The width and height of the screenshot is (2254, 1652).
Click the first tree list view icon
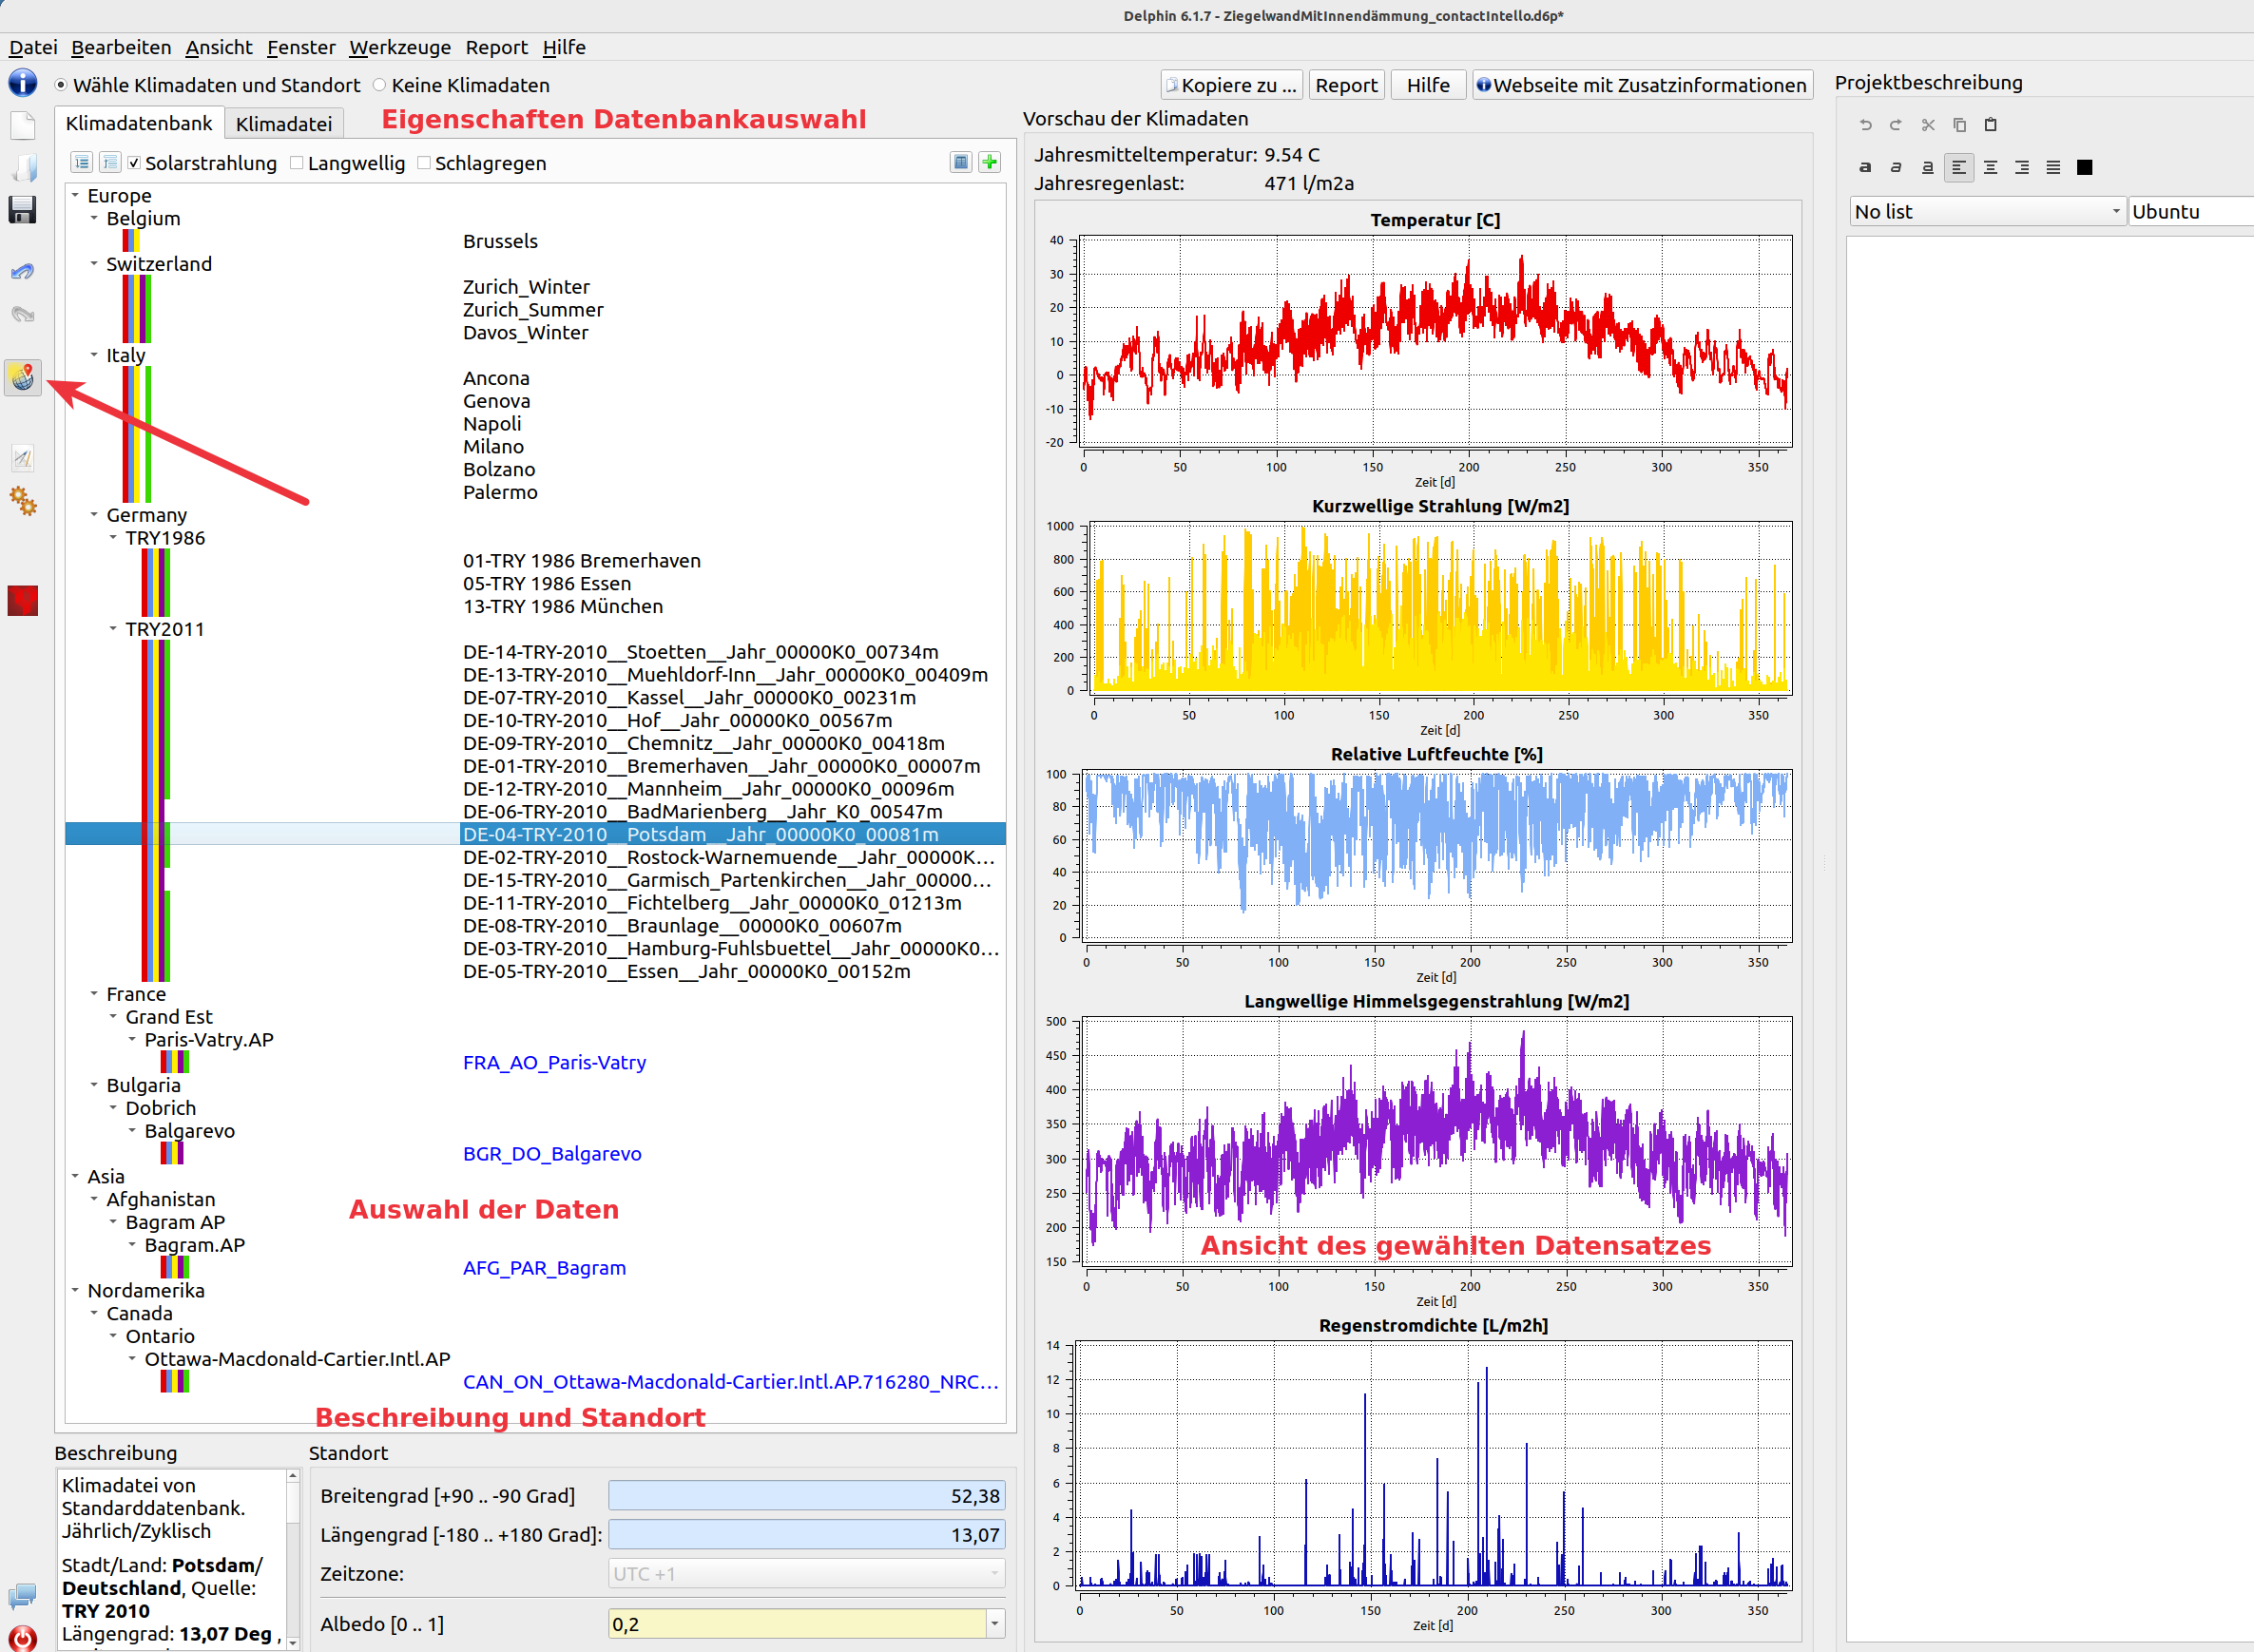[82, 162]
